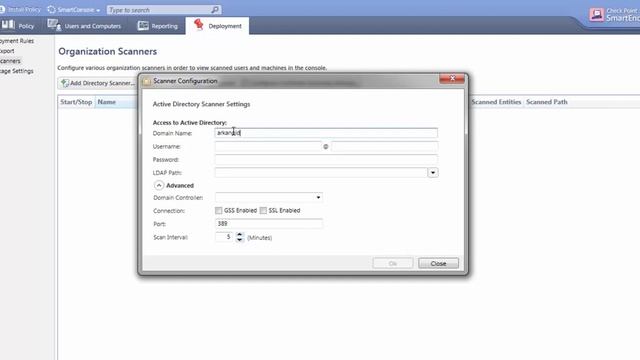Open Package Settings in sidebar
The width and height of the screenshot is (640, 360).
17,71
